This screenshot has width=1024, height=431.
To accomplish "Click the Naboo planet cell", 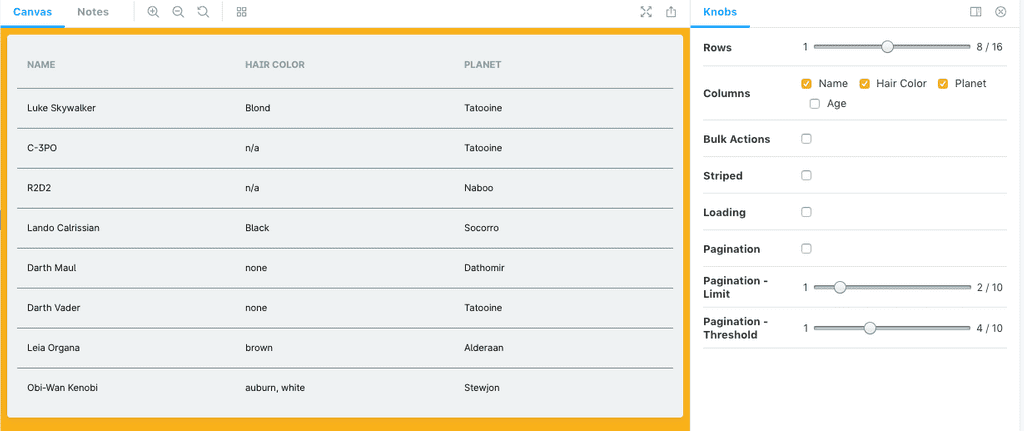I will click(x=479, y=188).
